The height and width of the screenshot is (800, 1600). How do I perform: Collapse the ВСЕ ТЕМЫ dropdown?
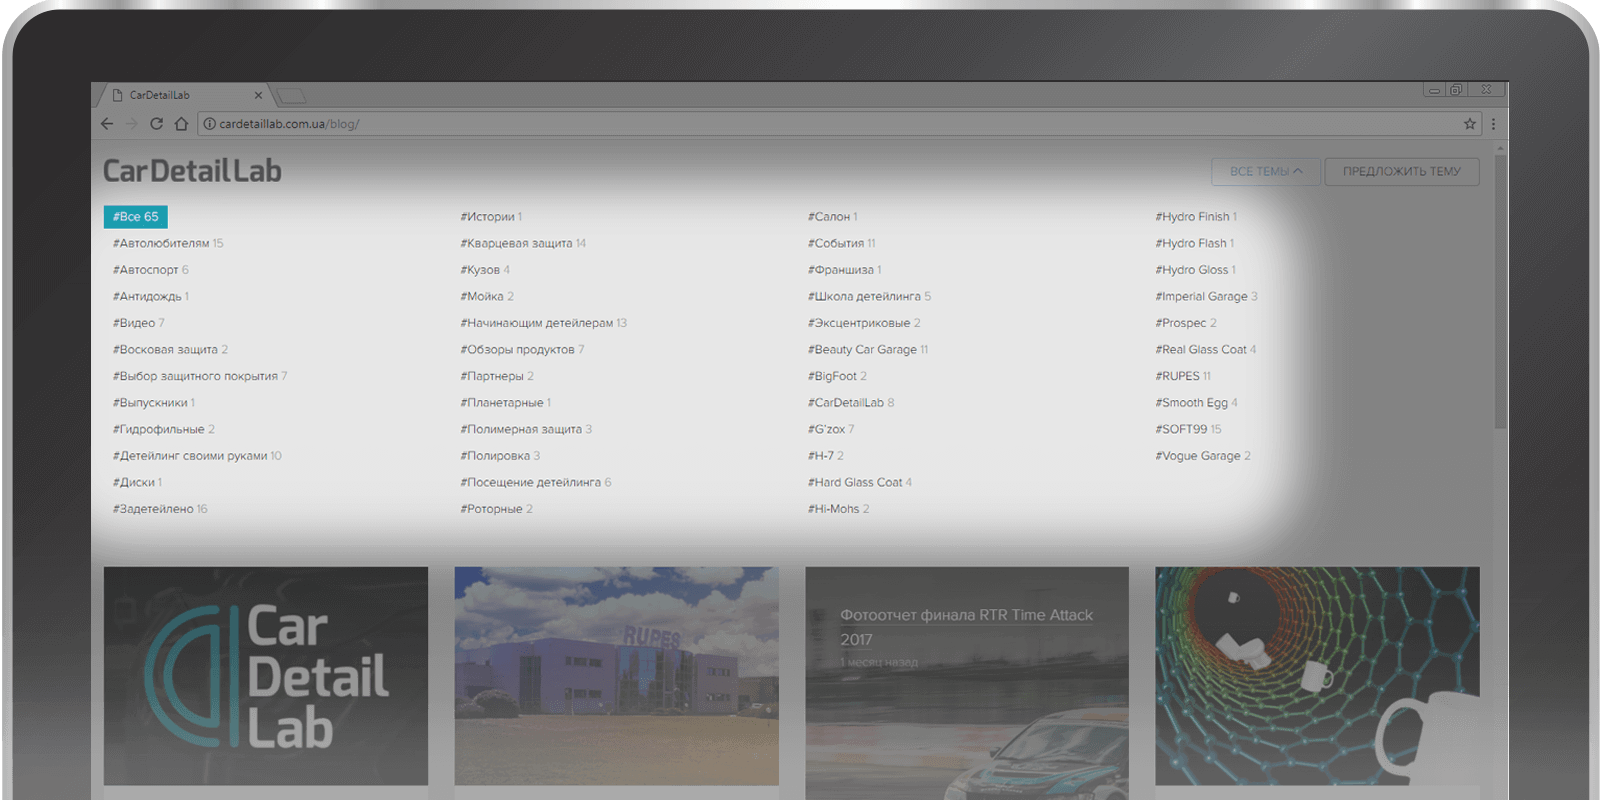pos(1265,171)
